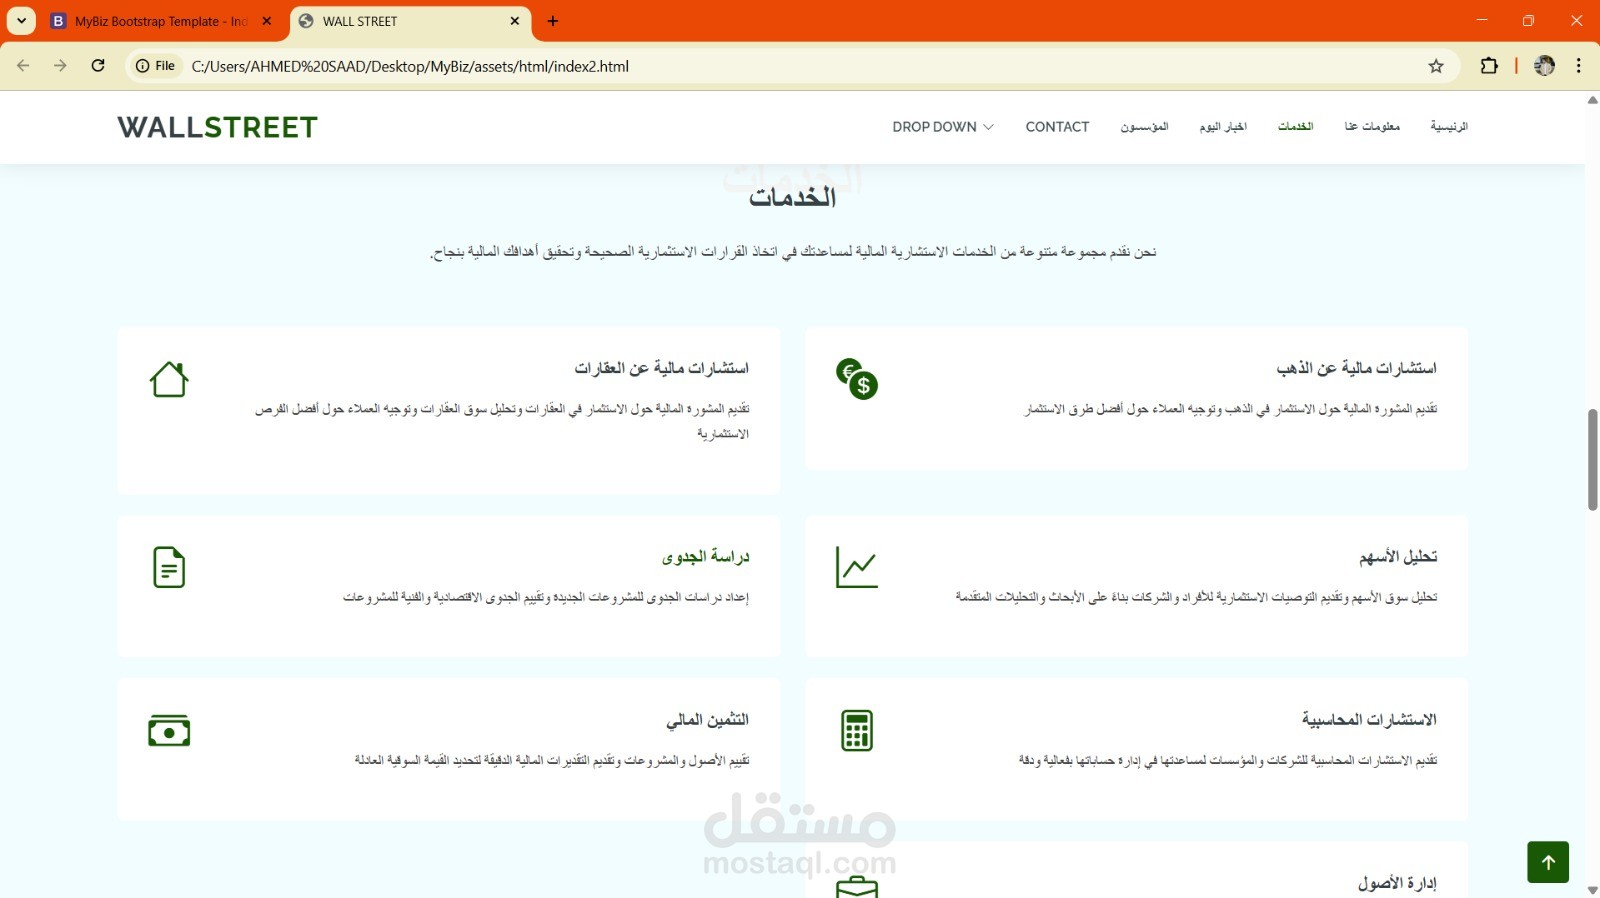The width and height of the screenshot is (1600, 898).
Task: Go back with browser back arrow
Action: 23,66
